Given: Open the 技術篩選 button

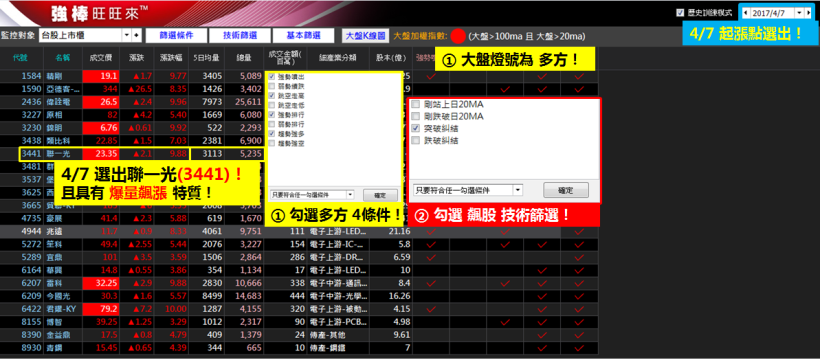Looking at the screenshot, I should point(240,36).
